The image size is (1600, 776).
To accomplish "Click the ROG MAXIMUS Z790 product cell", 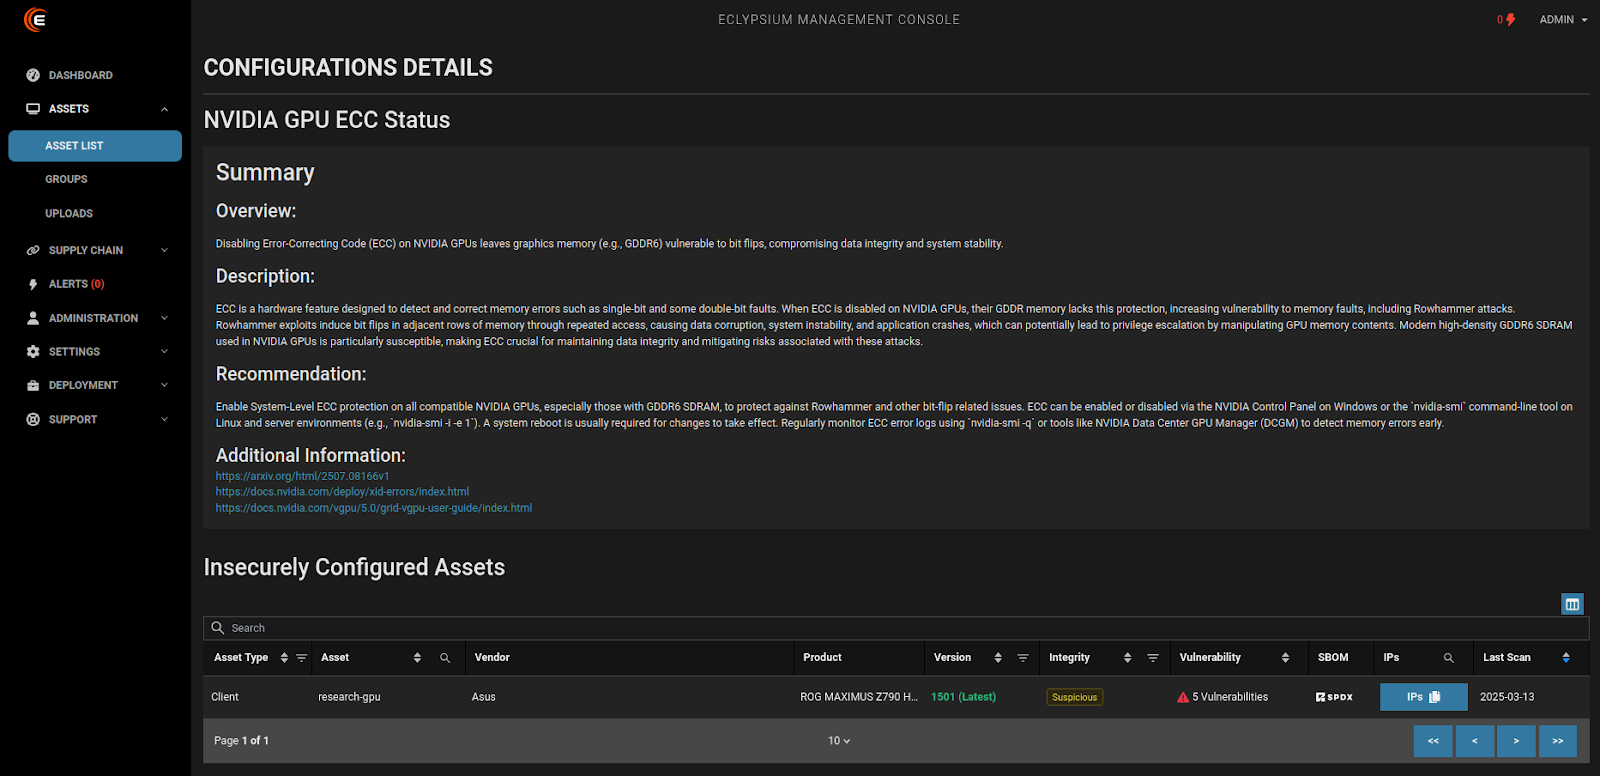I will 859,697.
